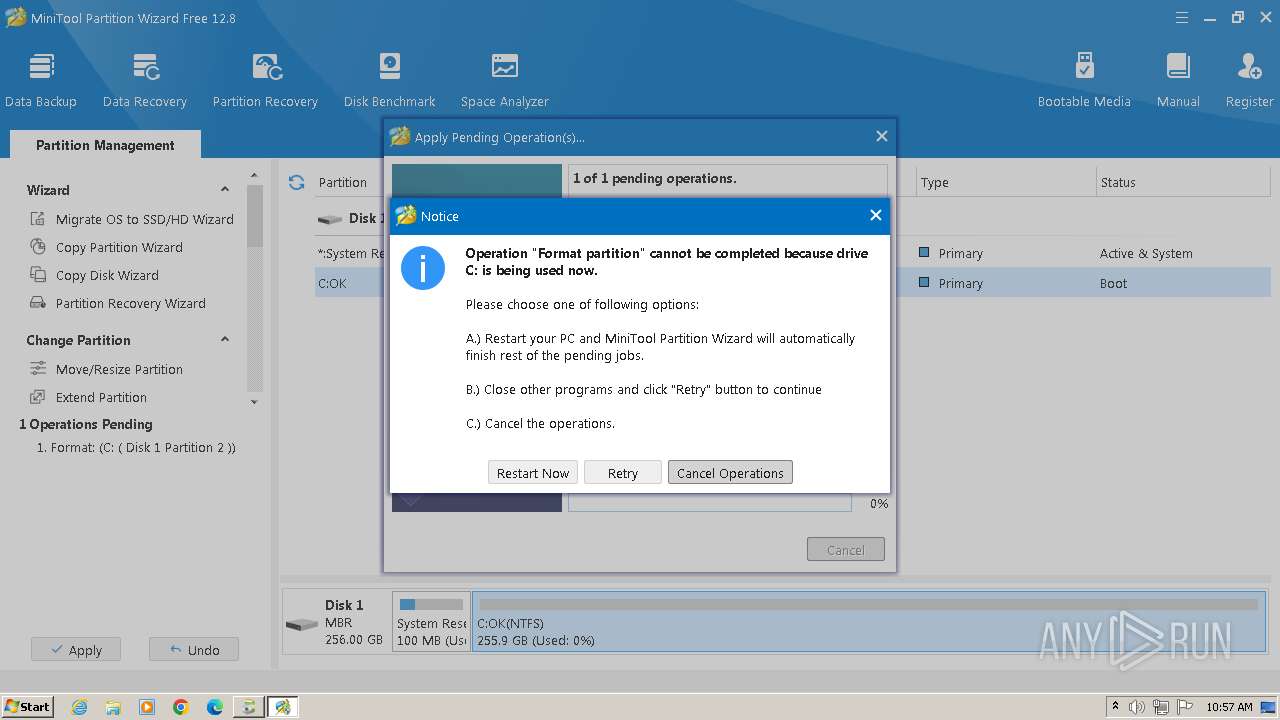
Task: Open the Partition Recovery Wizard
Action: coord(117,303)
